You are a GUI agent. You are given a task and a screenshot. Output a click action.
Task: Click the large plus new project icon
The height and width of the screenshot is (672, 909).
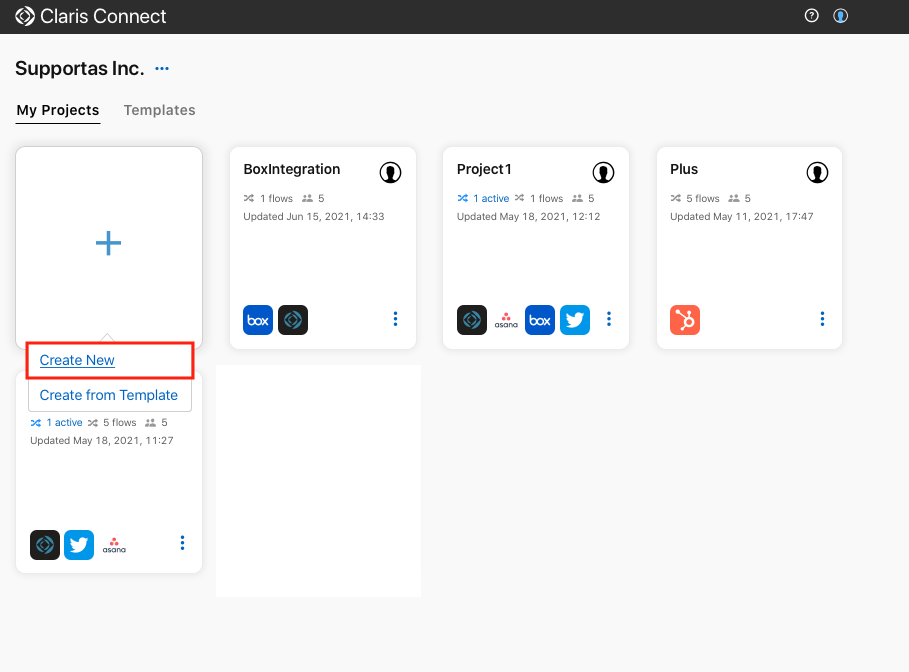click(x=108, y=243)
